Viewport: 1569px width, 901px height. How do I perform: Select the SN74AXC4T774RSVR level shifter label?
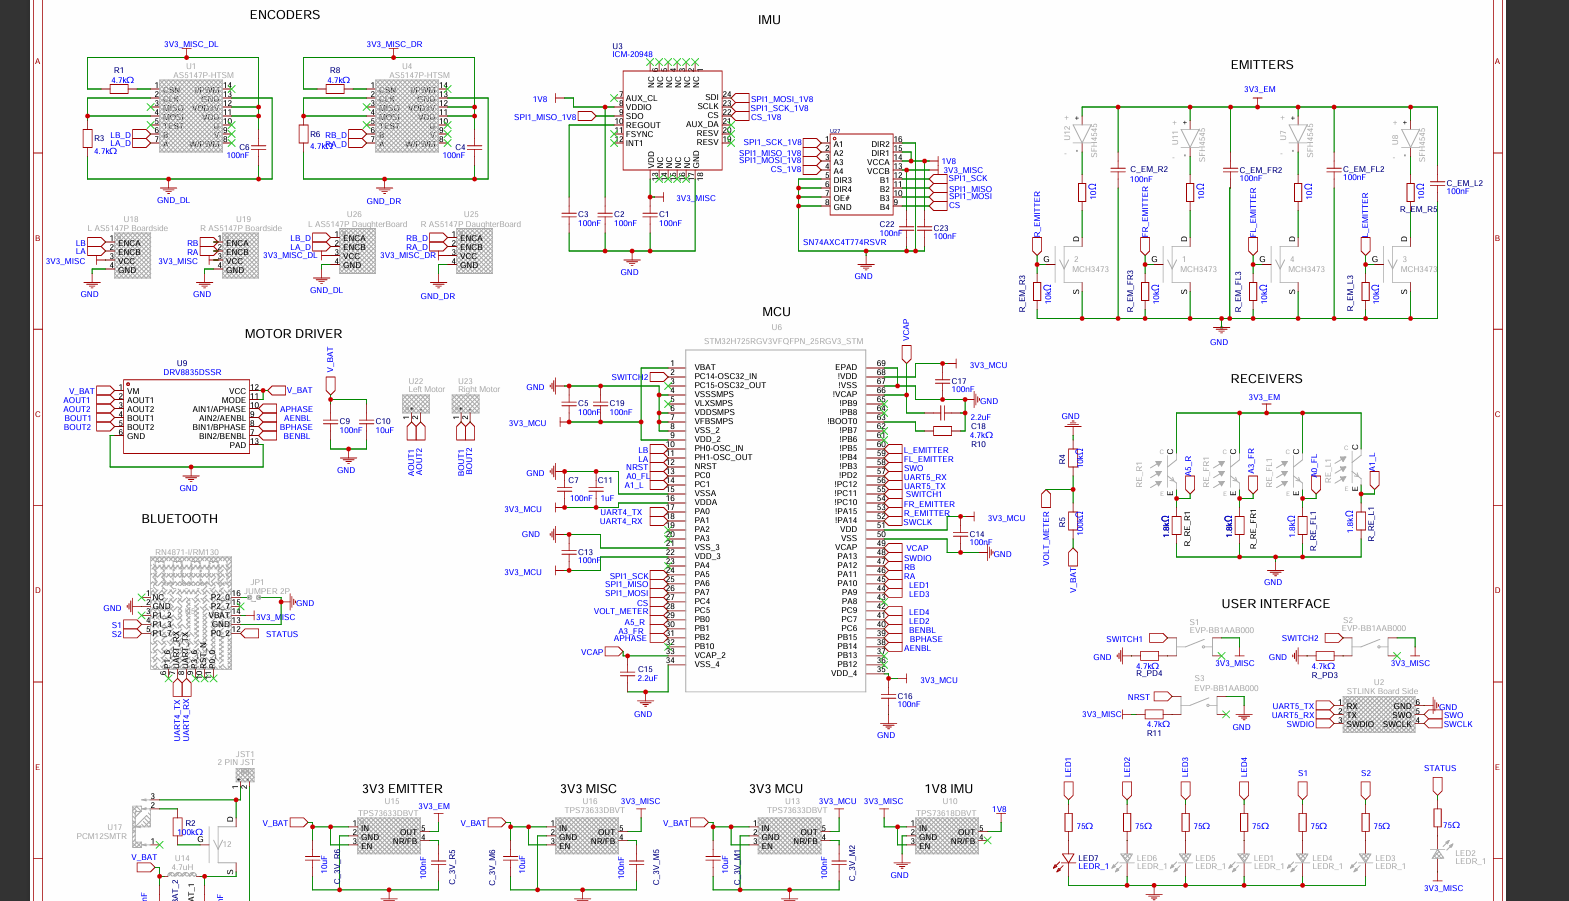click(x=844, y=242)
